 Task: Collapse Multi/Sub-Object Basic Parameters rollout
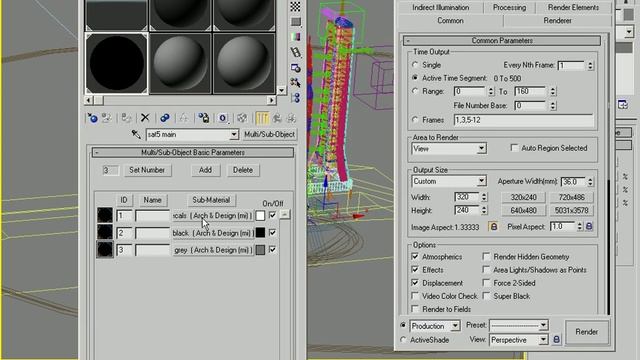(x=192, y=152)
